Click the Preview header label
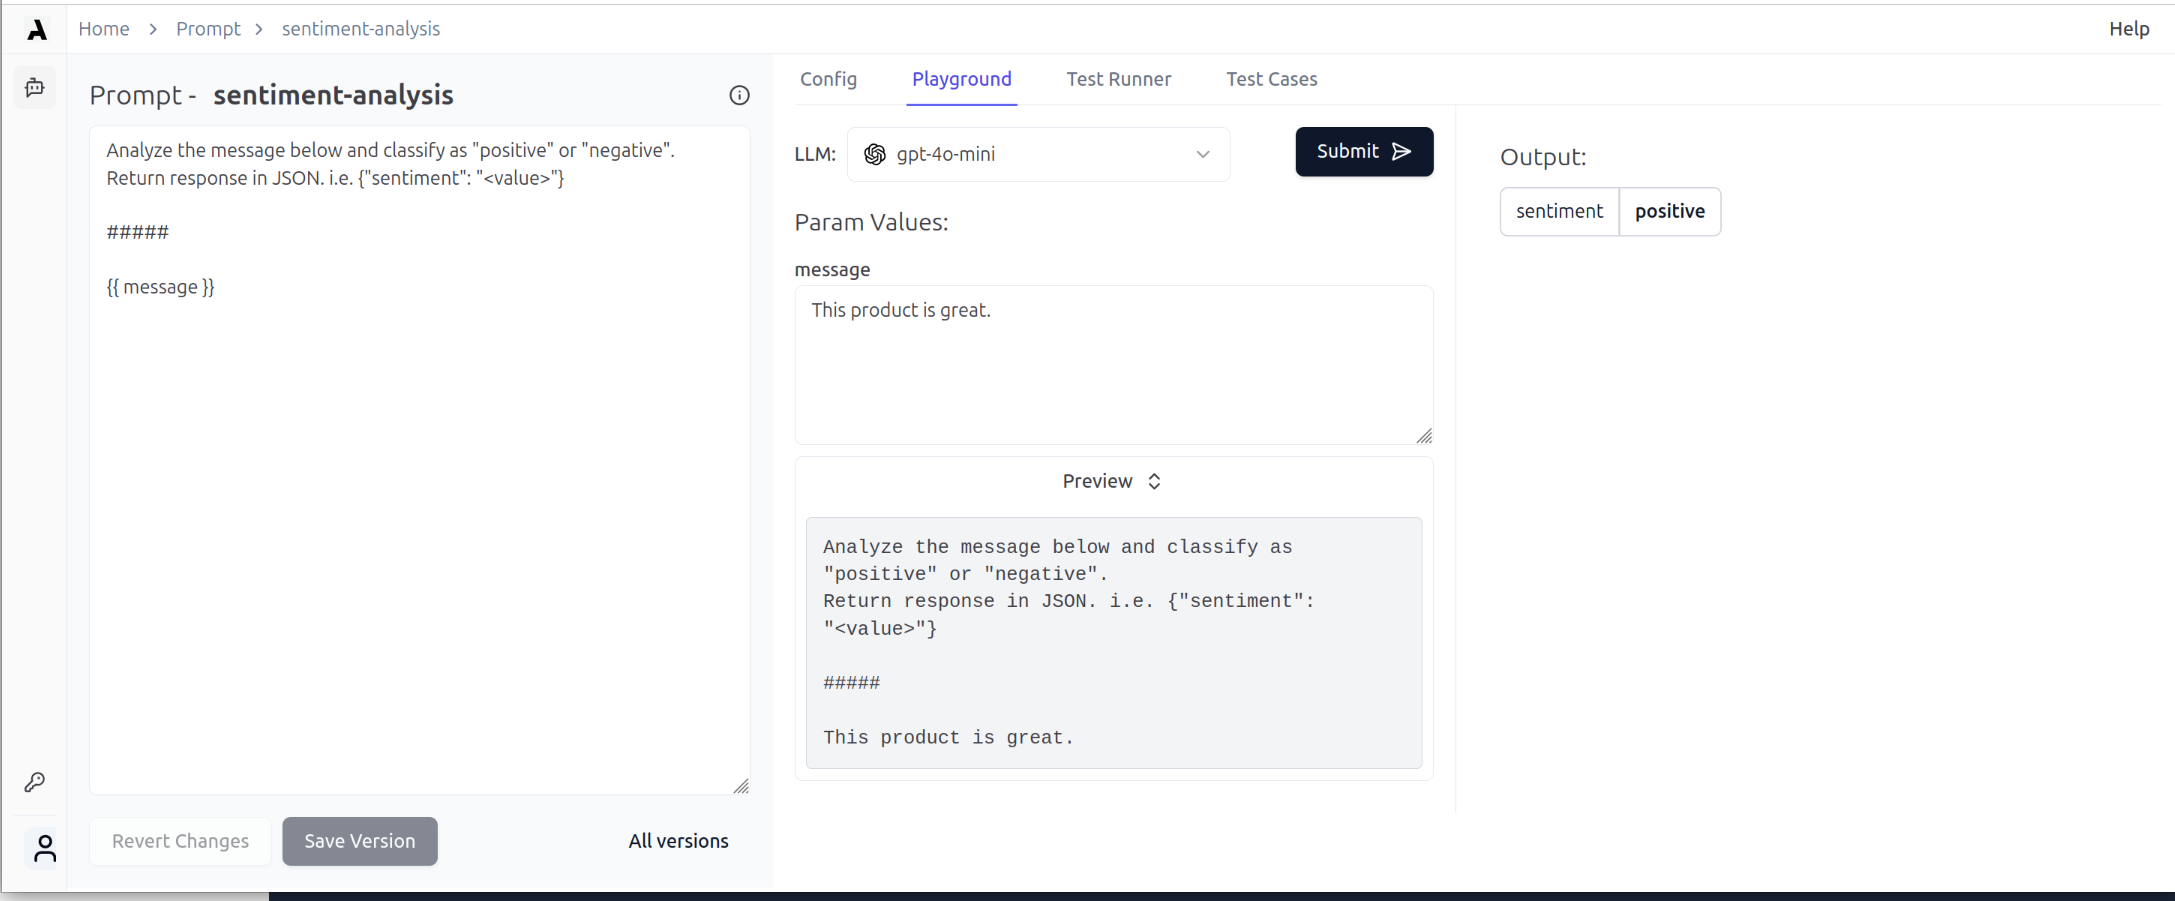2175x901 pixels. (1097, 481)
